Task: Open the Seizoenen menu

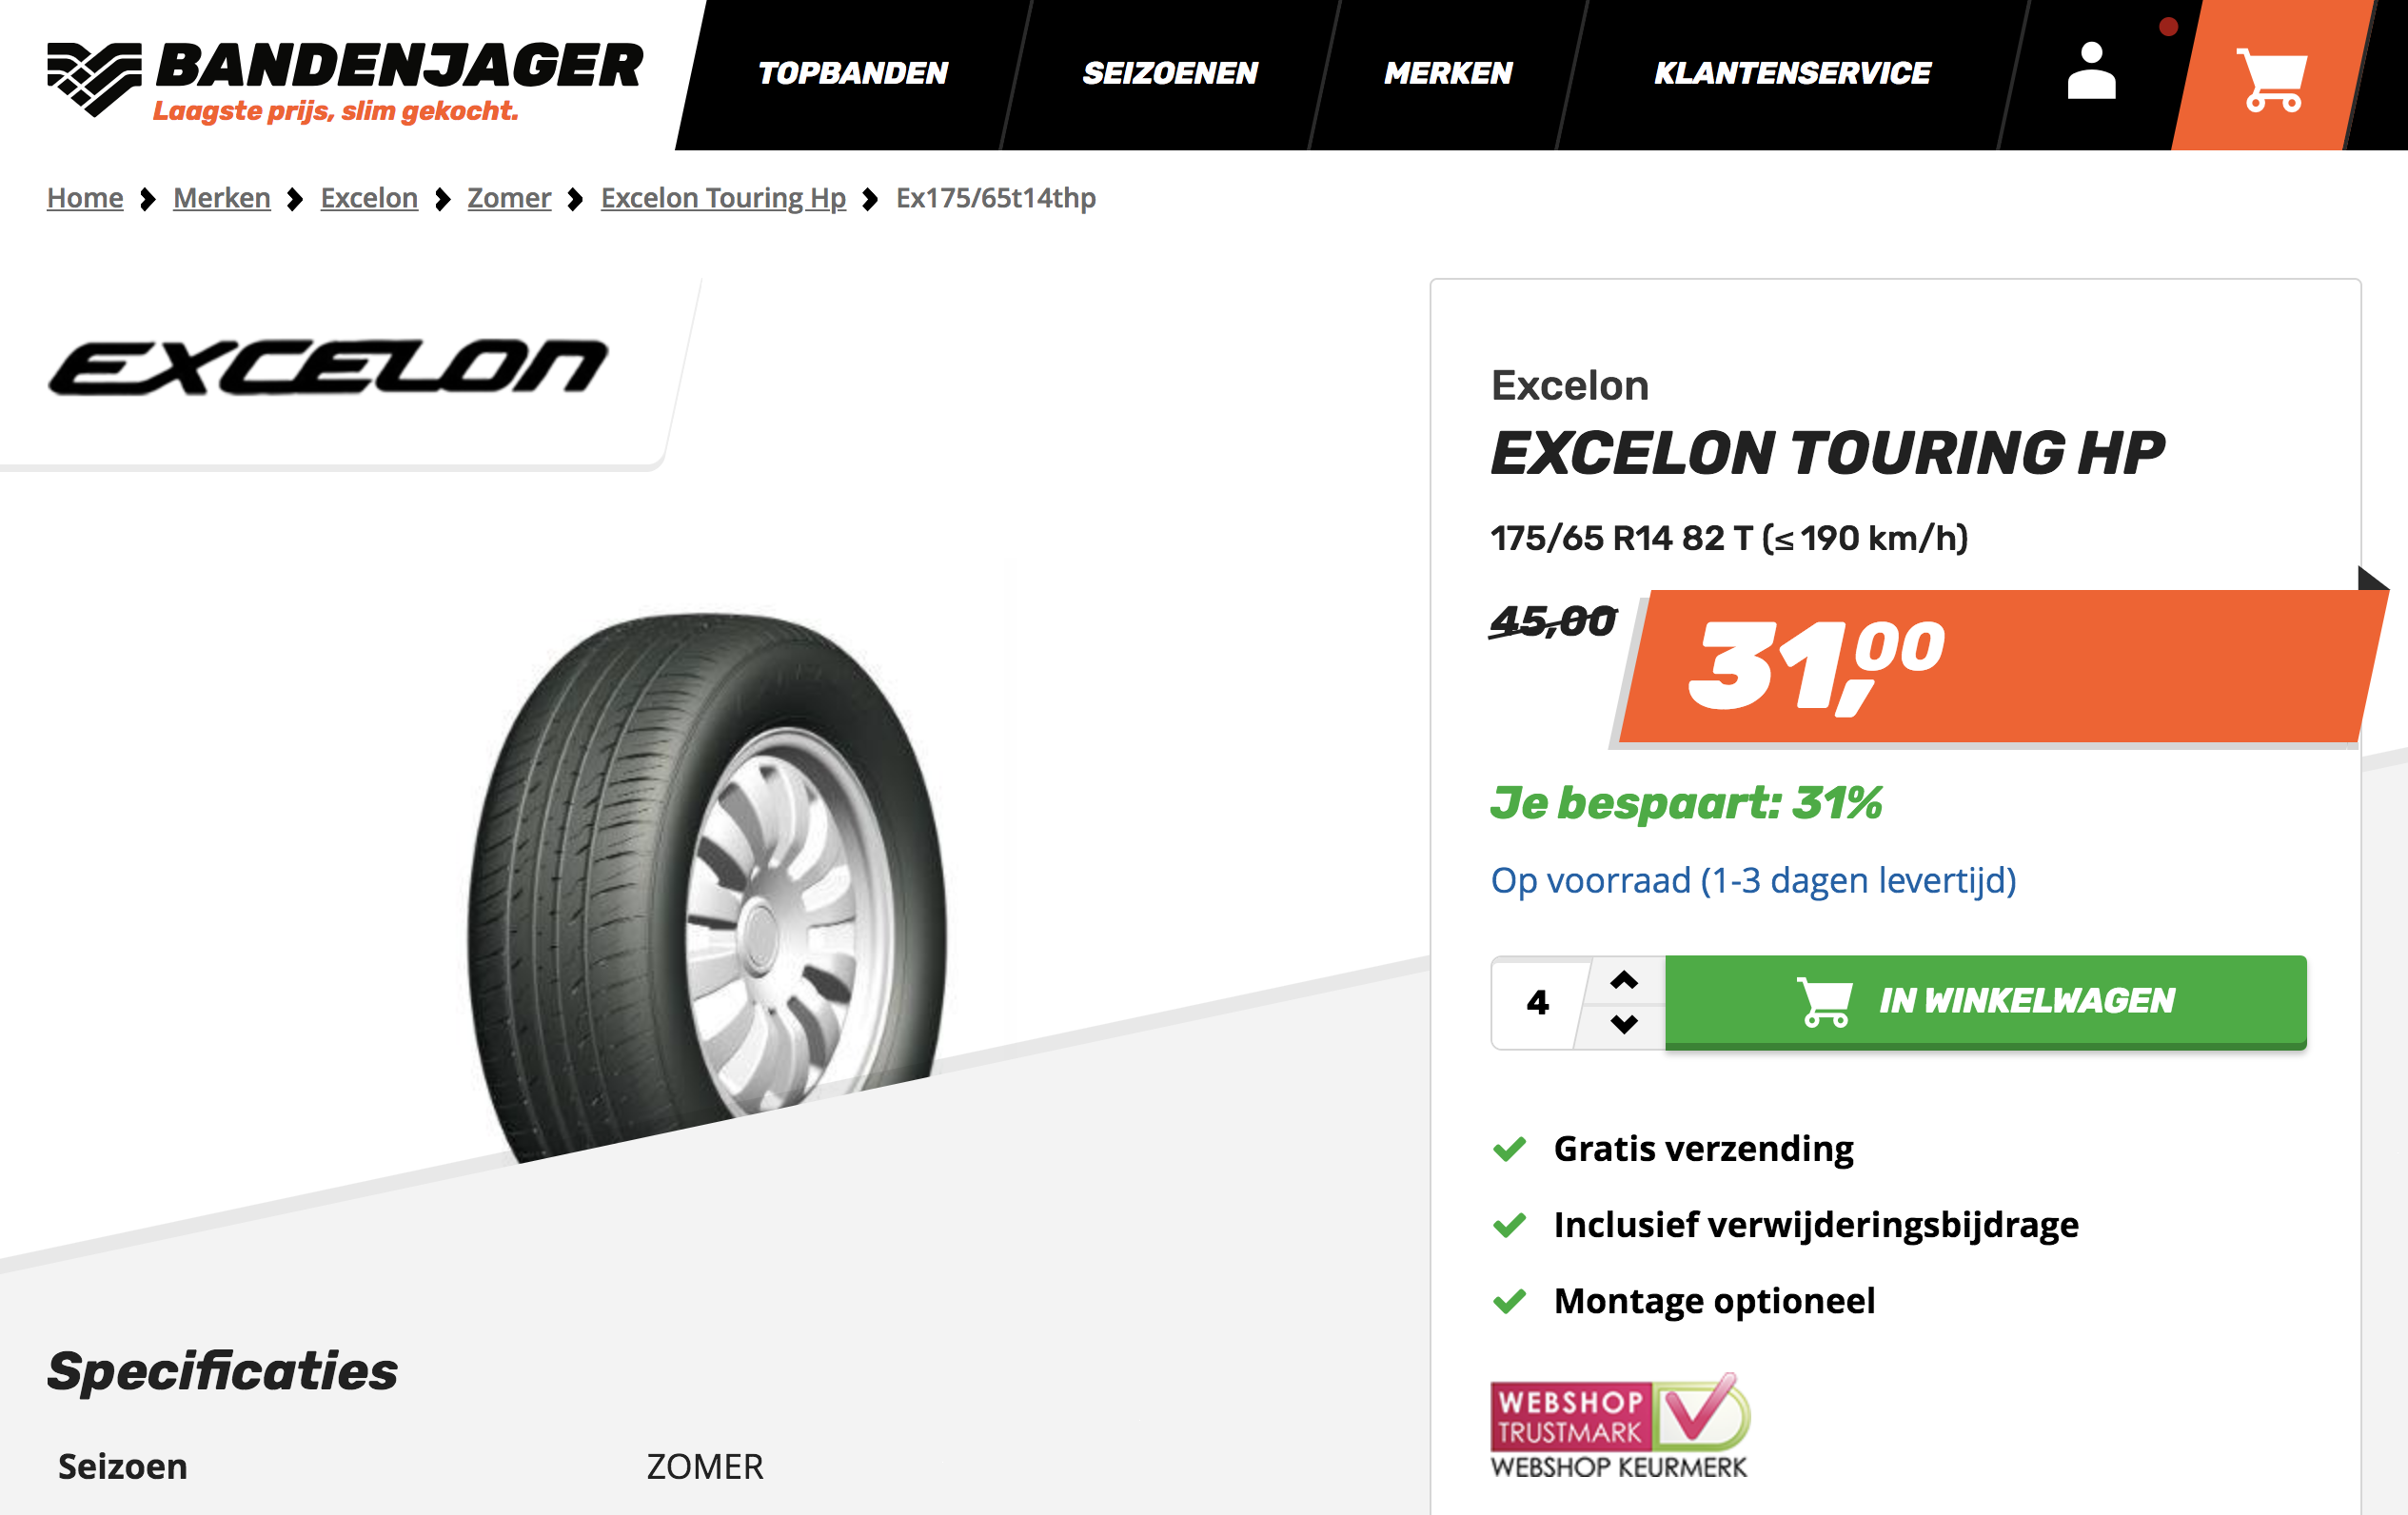Action: pyautogui.click(x=1170, y=73)
